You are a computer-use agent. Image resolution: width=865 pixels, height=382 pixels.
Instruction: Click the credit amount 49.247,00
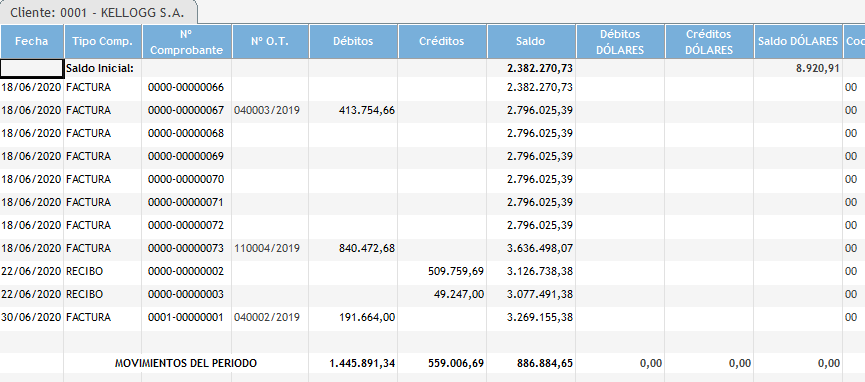[460, 294]
